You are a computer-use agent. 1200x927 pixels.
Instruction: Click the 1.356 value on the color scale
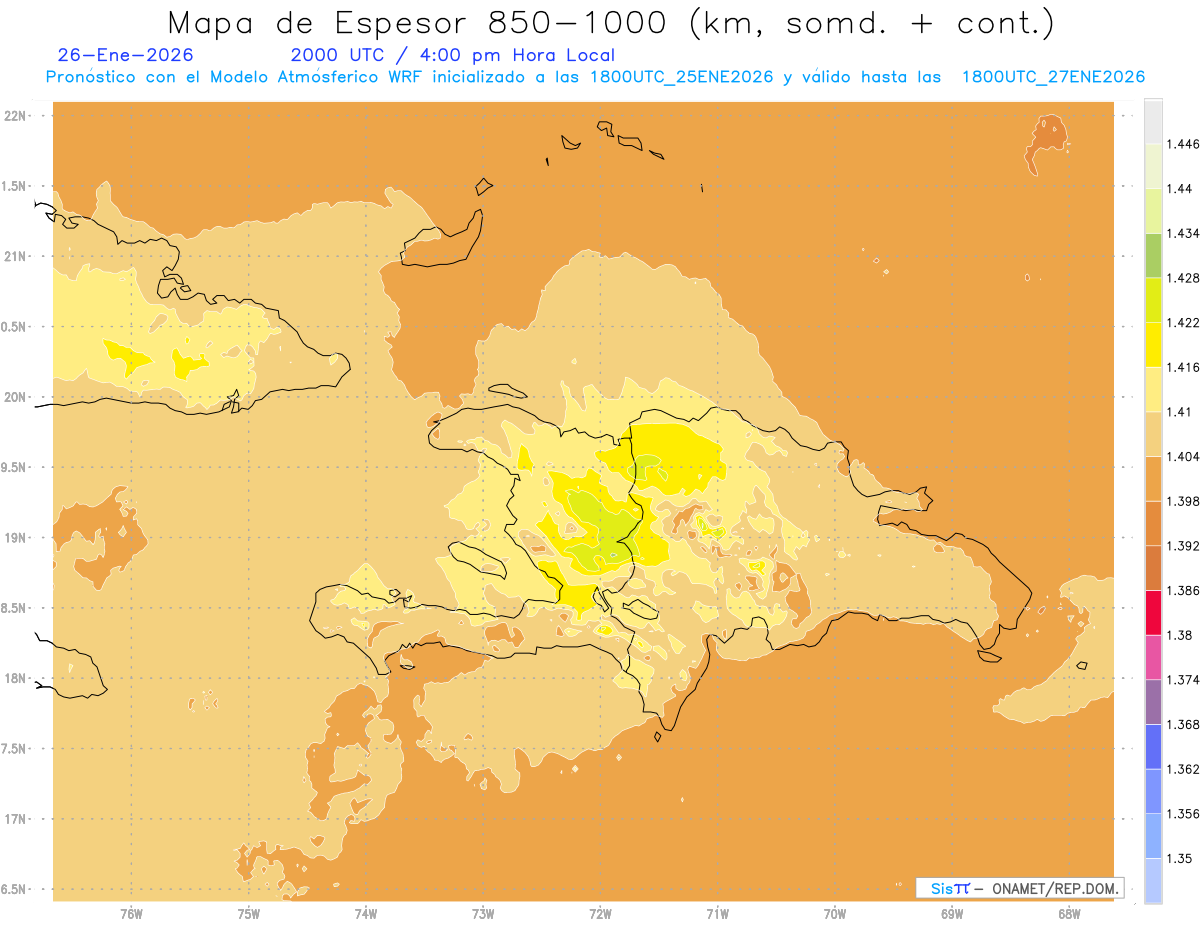click(x=1183, y=814)
